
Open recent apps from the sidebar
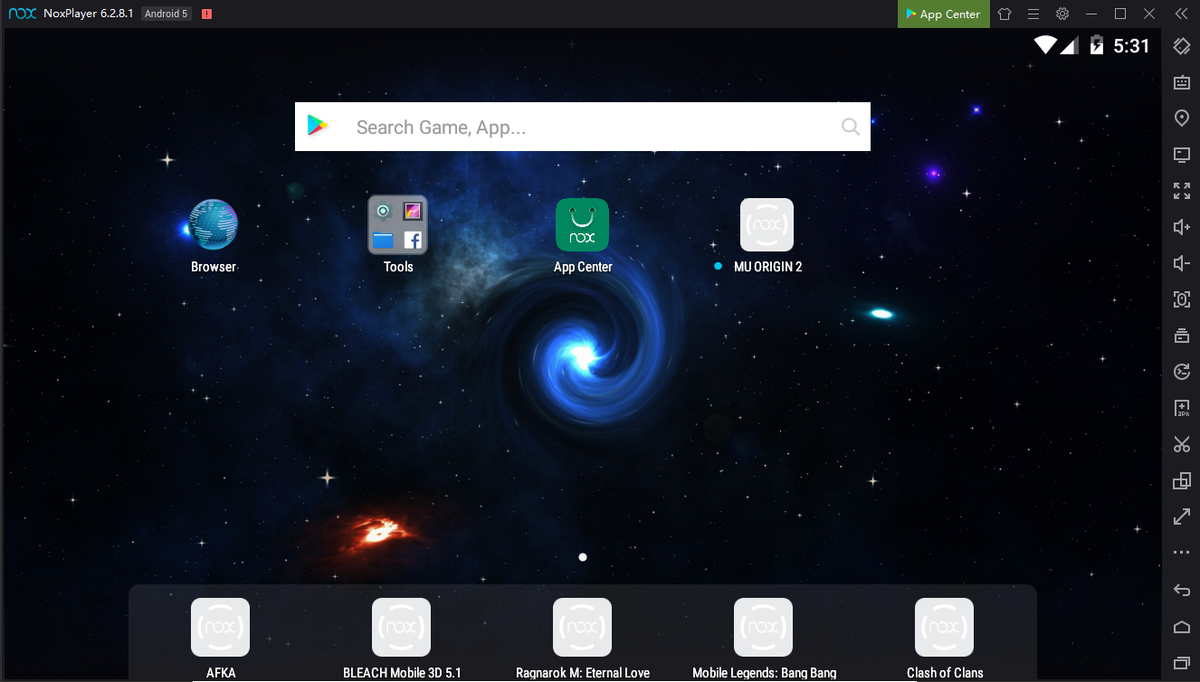point(1181,662)
